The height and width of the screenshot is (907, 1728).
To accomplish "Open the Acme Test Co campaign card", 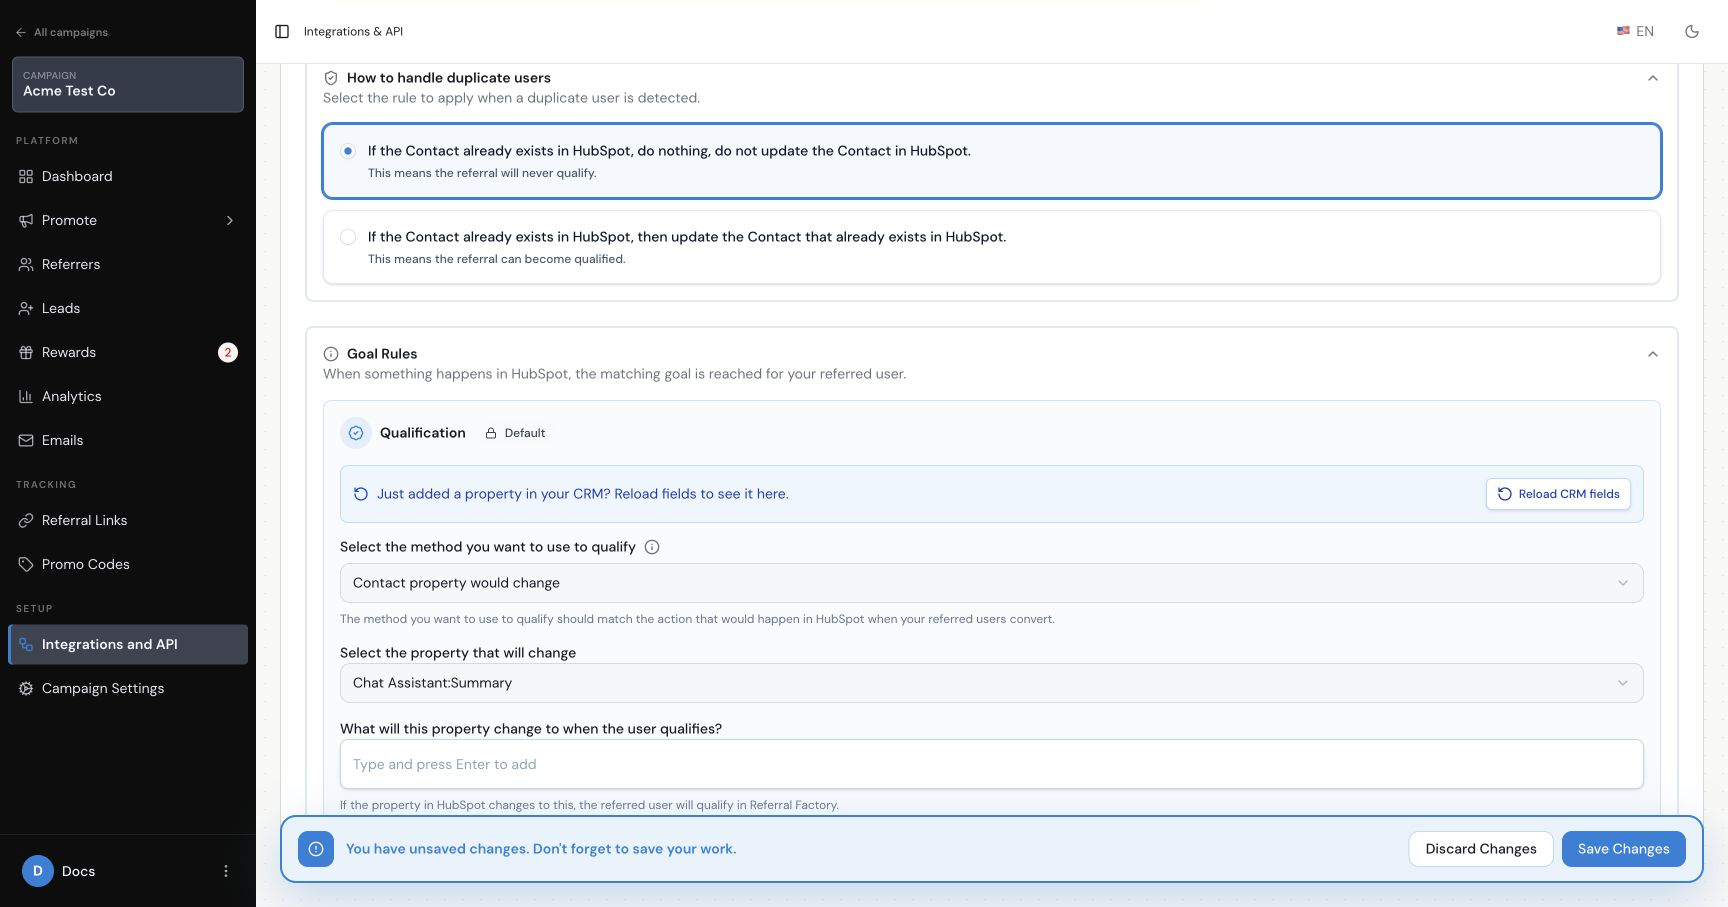I will tap(128, 84).
